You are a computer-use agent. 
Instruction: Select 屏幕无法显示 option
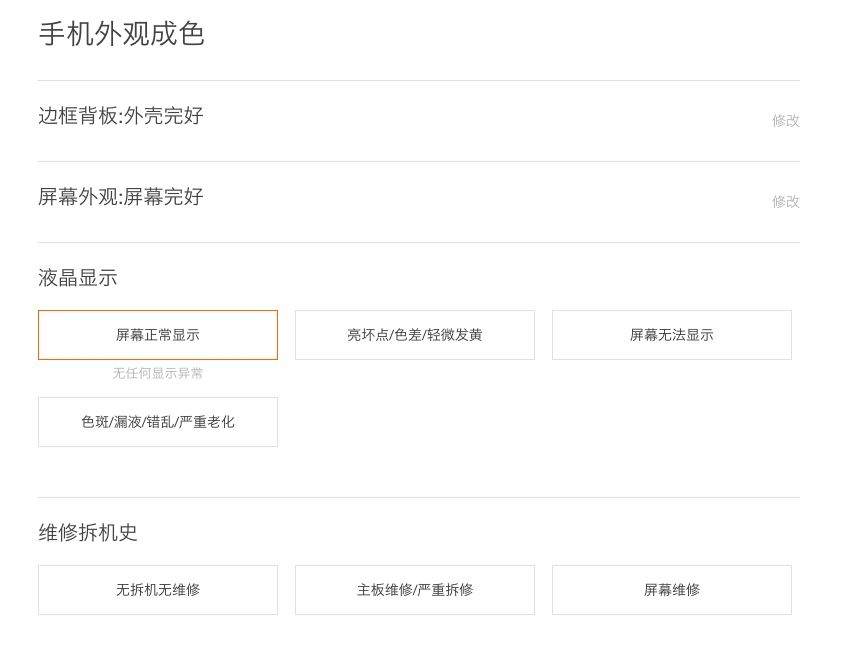672,335
